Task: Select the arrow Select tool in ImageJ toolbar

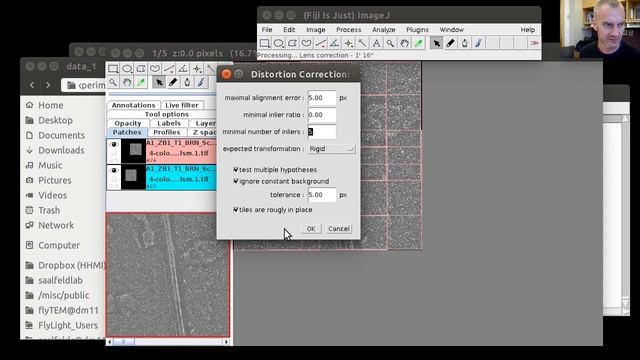Action: [436, 43]
